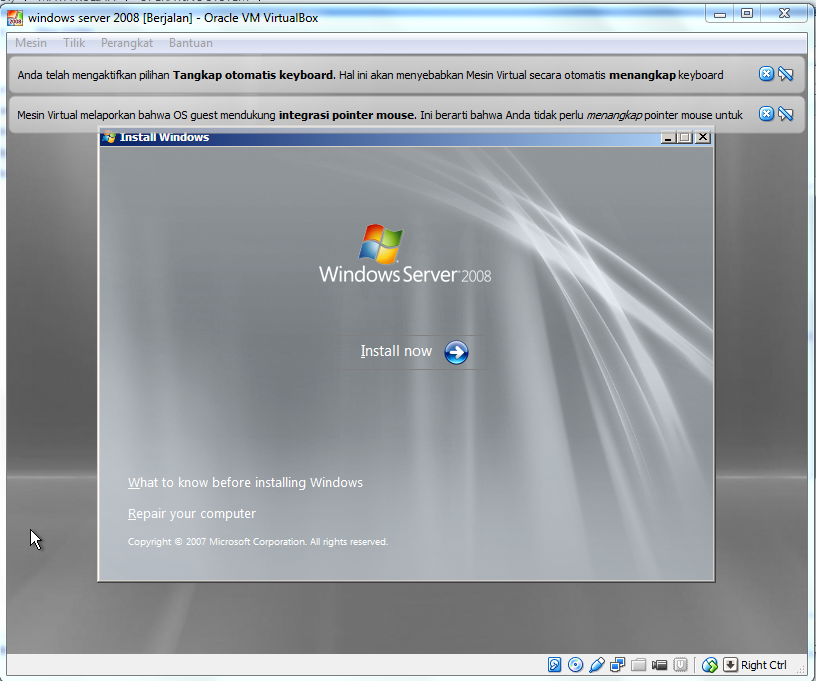Suppress the mouse integration message permanently
Viewport: 816px width, 681px height.
click(786, 113)
